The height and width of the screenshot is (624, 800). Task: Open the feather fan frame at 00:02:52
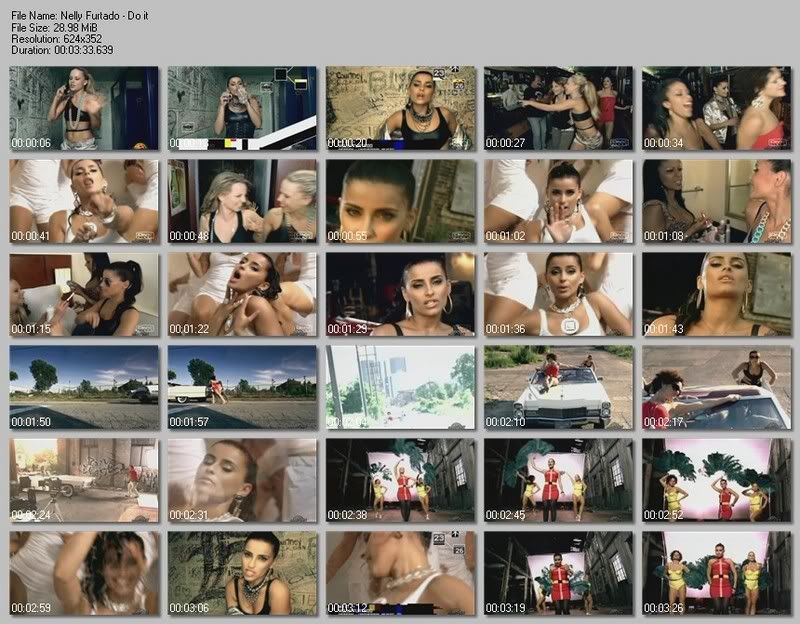pos(717,481)
